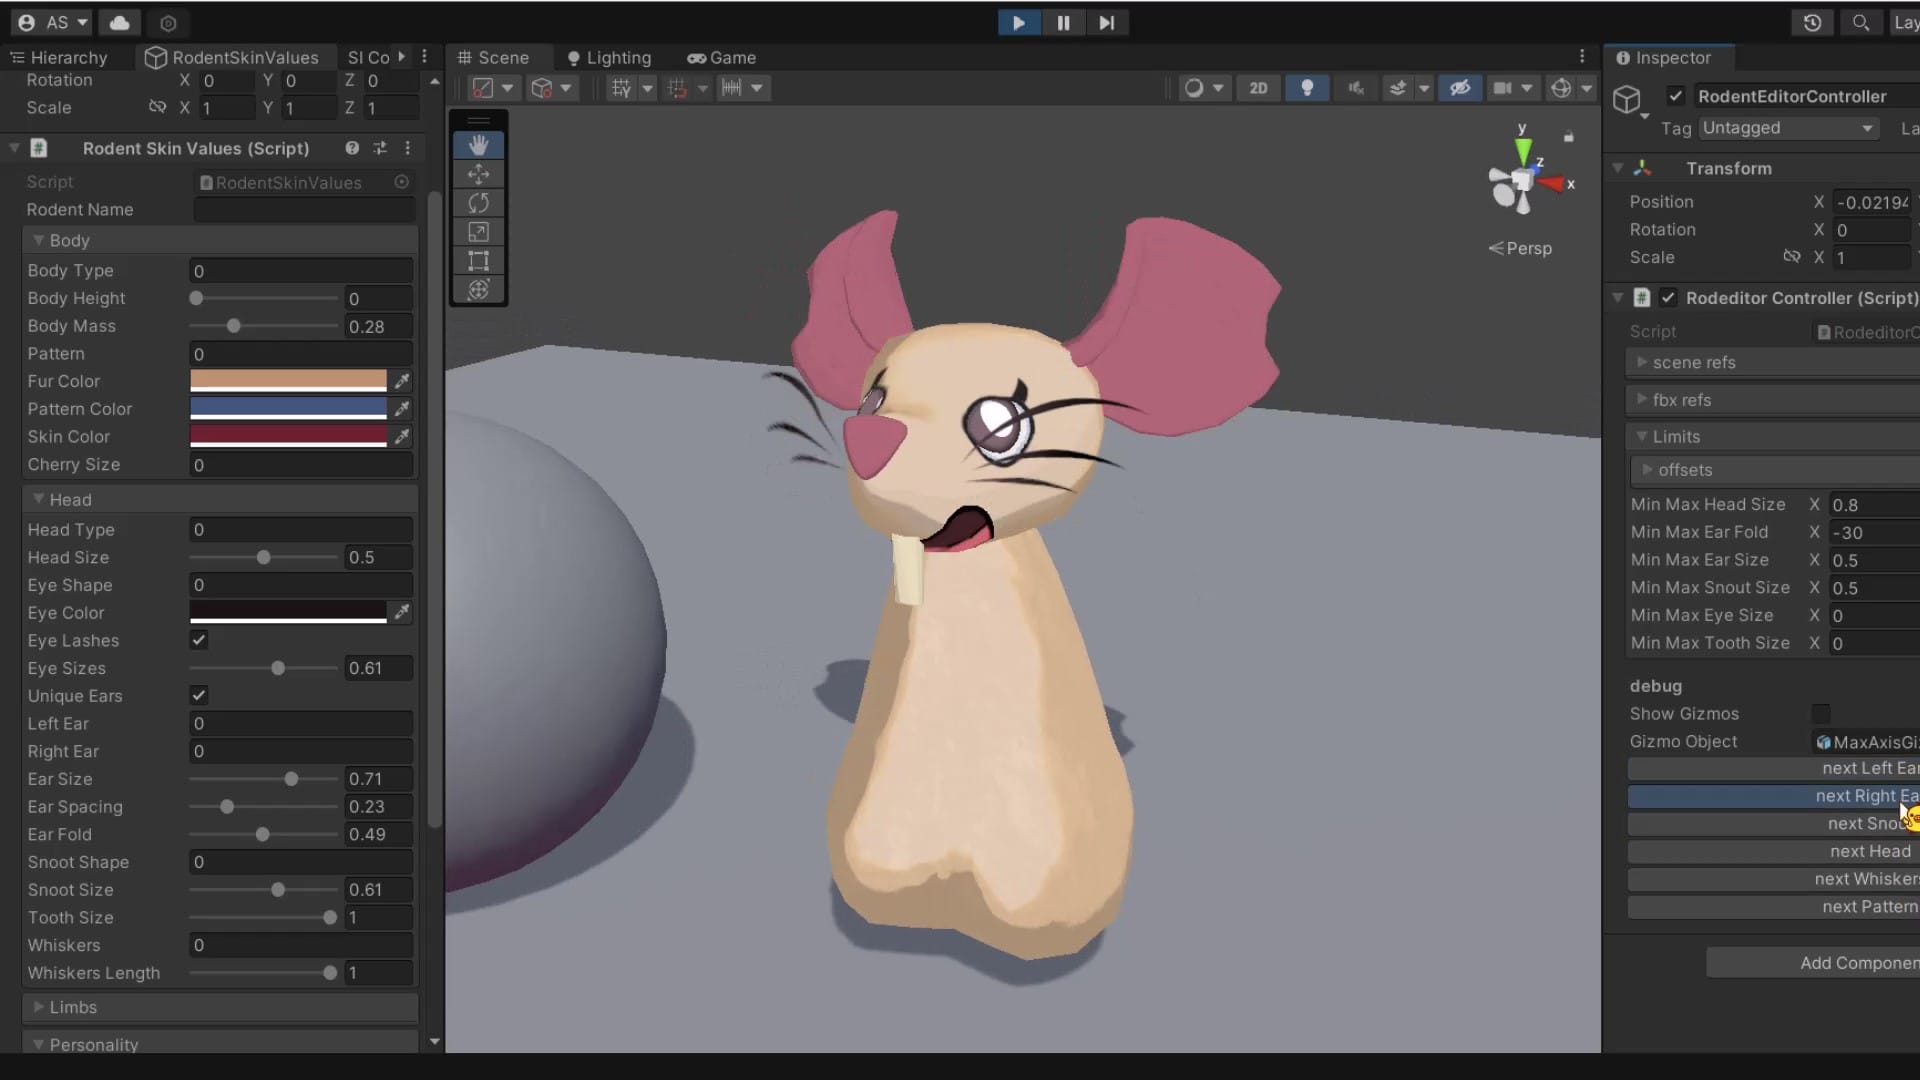
Task: Toggle scene view audio with the speaker icon
Action: click(x=1356, y=88)
